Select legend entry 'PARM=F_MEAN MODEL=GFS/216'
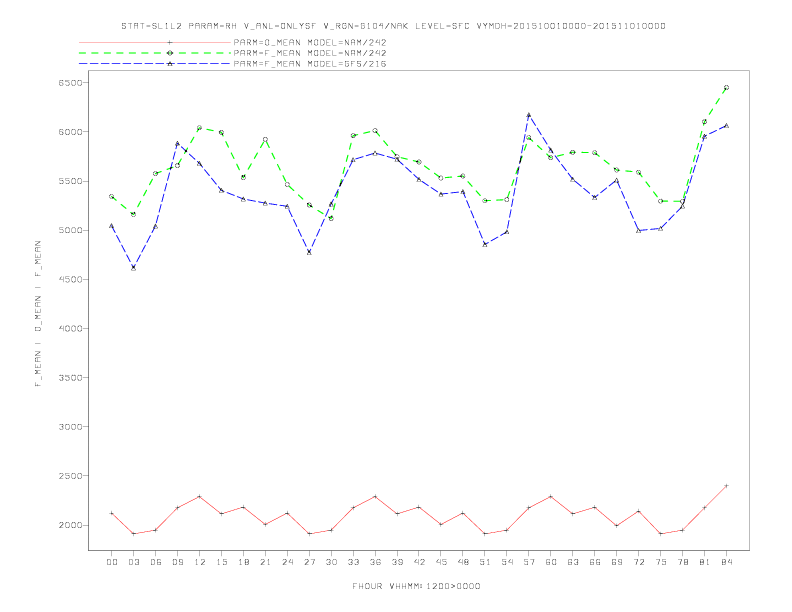Image resolution: width=792 pixels, height=612 pixels. point(310,64)
